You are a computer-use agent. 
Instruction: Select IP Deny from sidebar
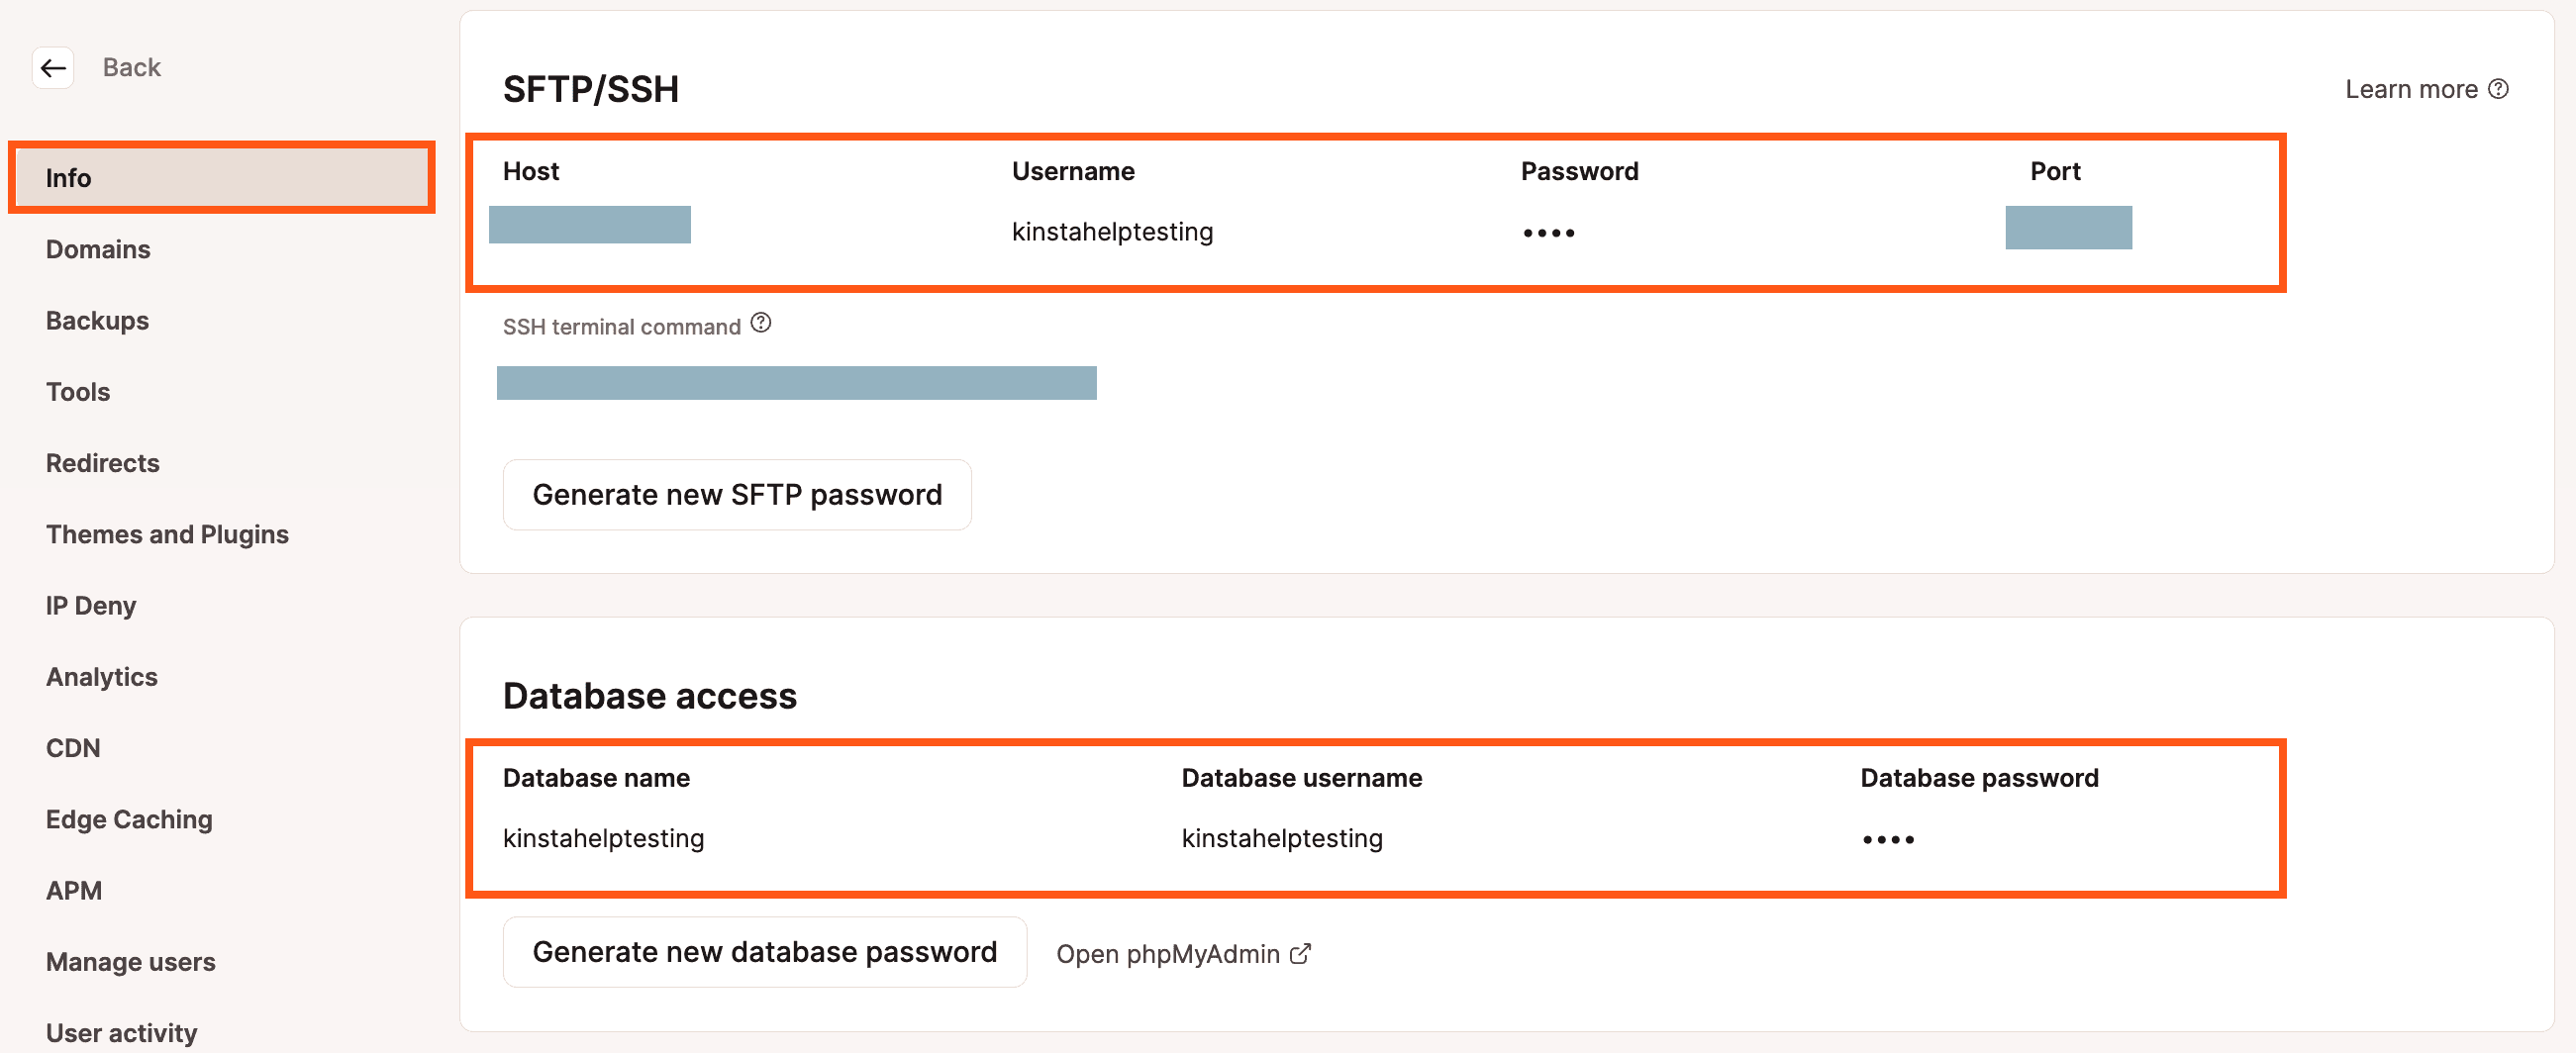tap(90, 605)
